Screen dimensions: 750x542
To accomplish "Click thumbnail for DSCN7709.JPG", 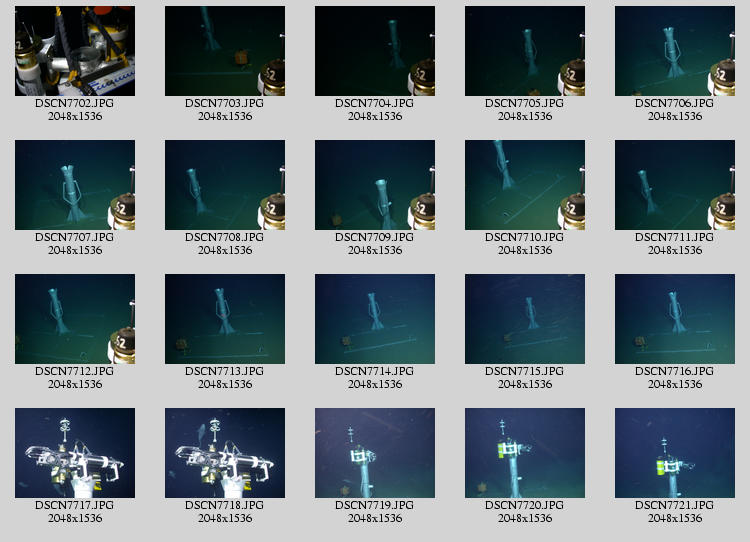I will tap(375, 185).
